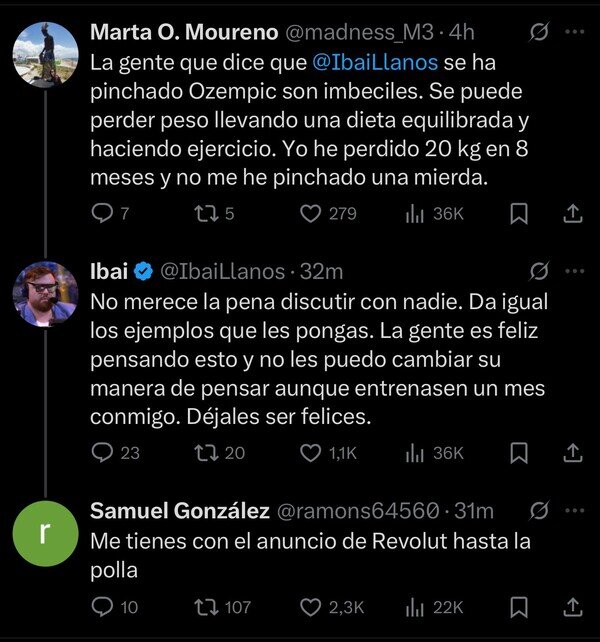This screenshot has width=600, height=642.
Task: Click Grok icon on Ibai's tweet
Action: coord(538,271)
